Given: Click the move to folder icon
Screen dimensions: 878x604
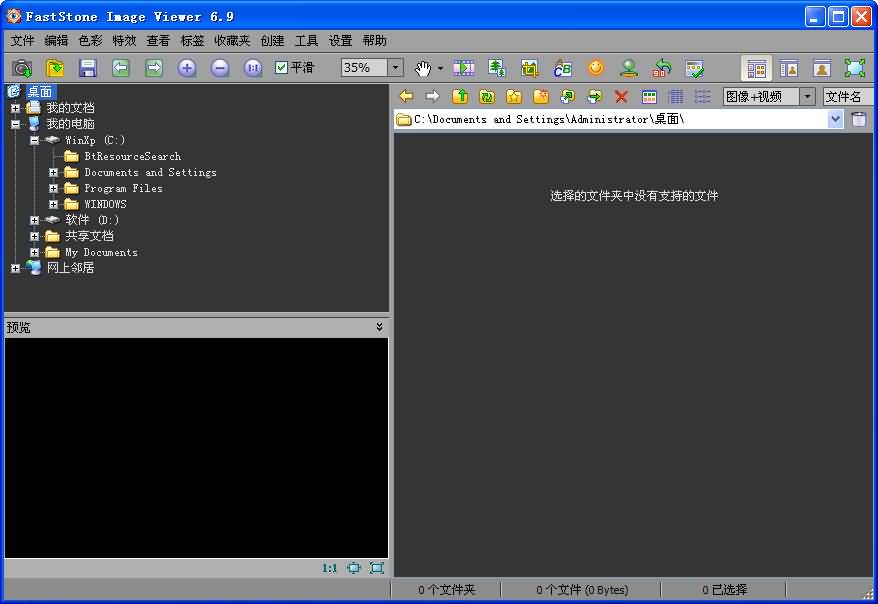Looking at the screenshot, I should click(x=594, y=96).
